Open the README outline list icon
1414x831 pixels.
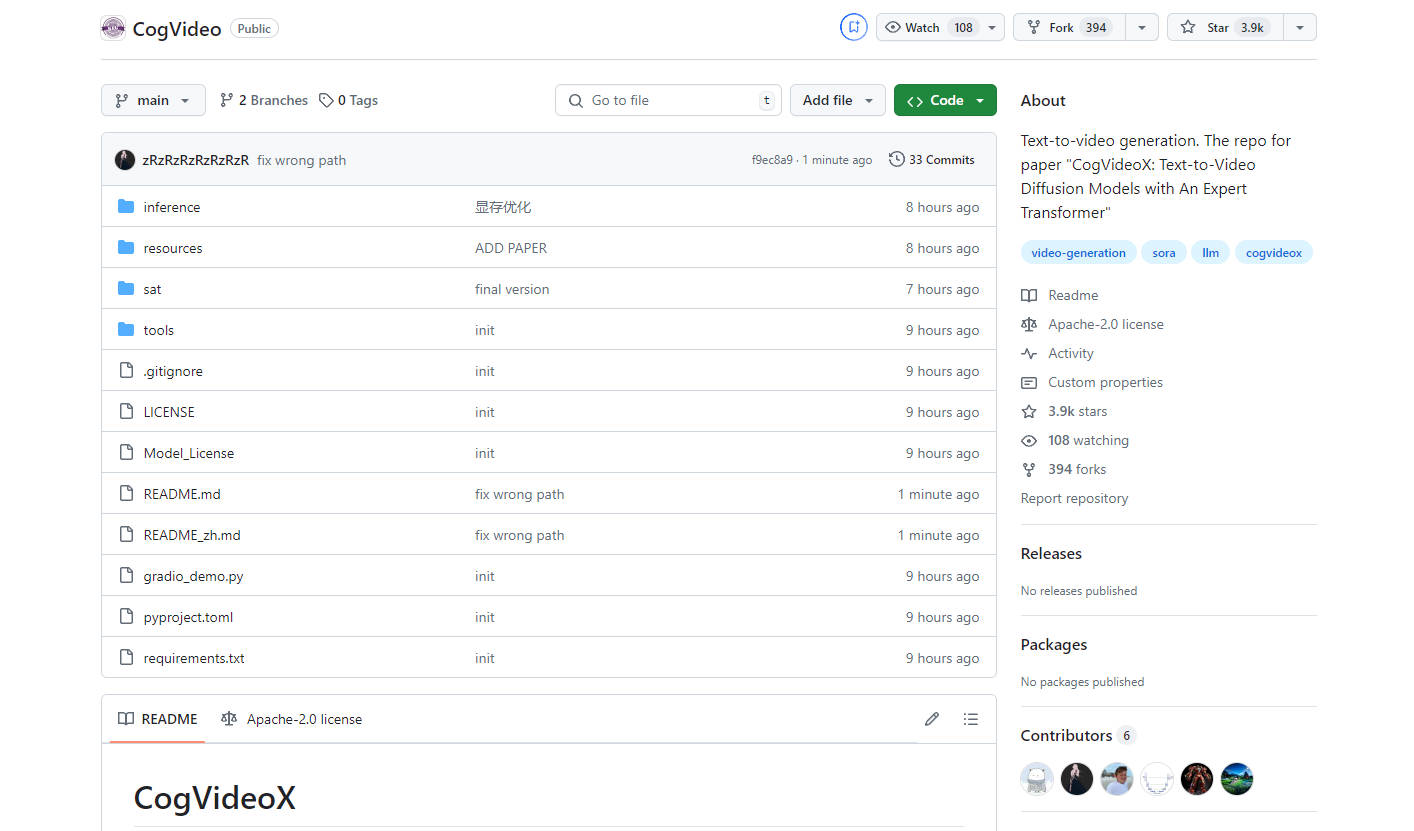pos(970,719)
